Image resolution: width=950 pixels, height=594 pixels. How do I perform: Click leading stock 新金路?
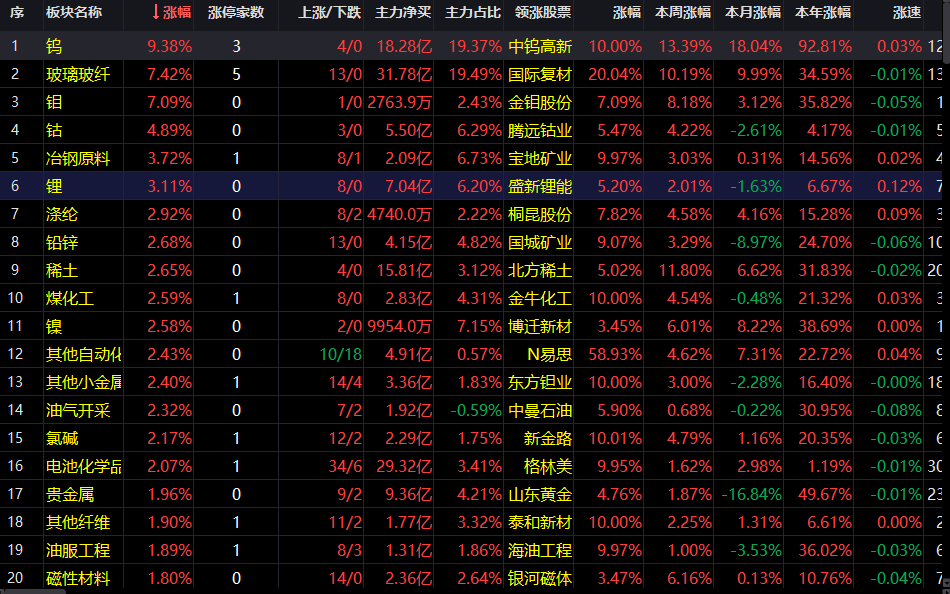pyautogui.click(x=548, y=438)
